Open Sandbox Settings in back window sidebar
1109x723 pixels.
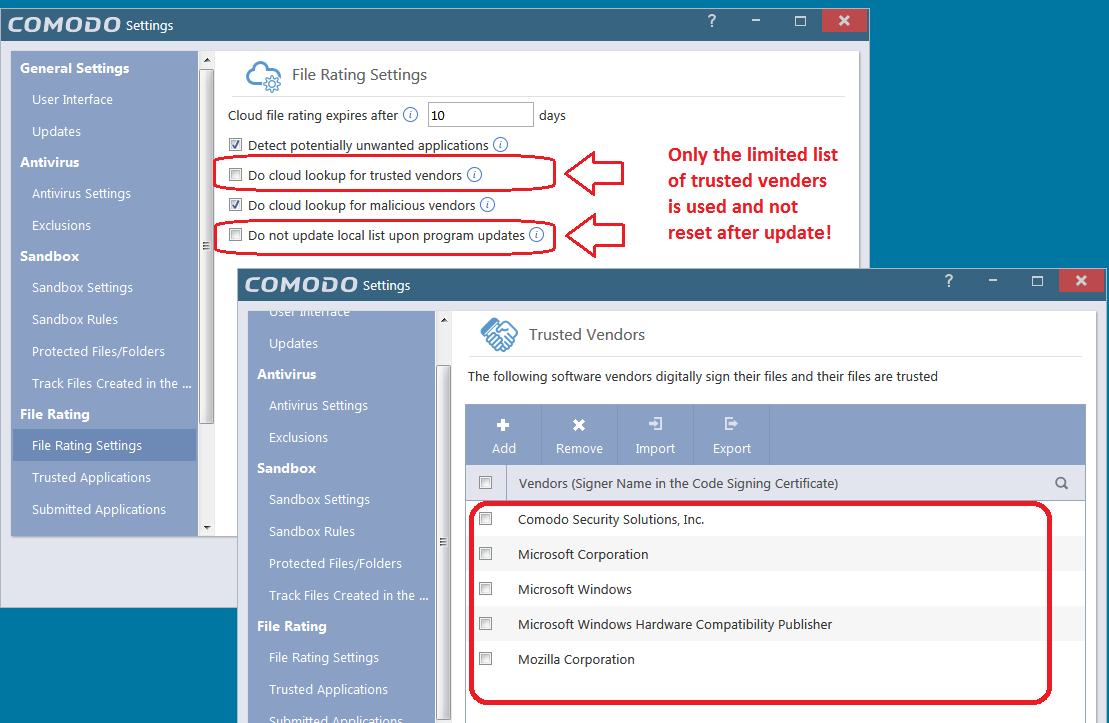click(82, 288)
